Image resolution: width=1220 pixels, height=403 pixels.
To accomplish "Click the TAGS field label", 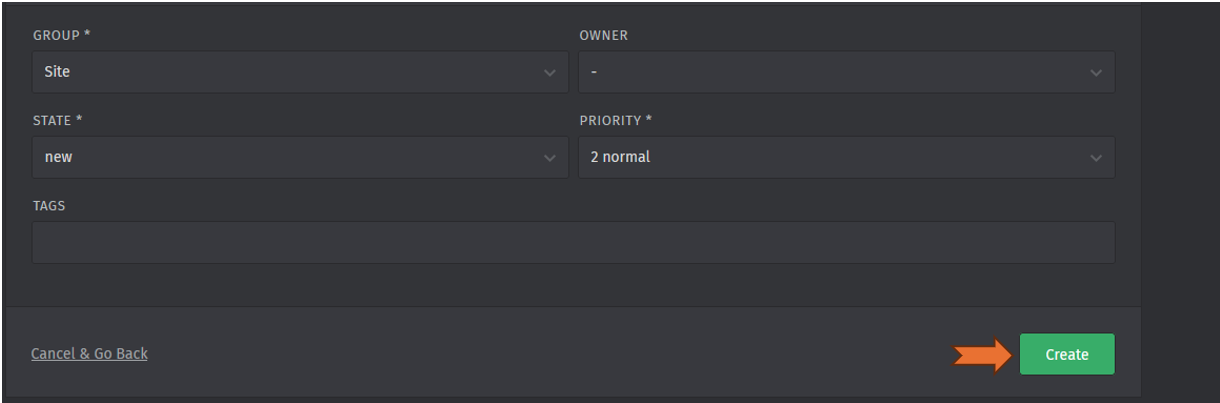I will pyautogui.click(x=49, y=206).
